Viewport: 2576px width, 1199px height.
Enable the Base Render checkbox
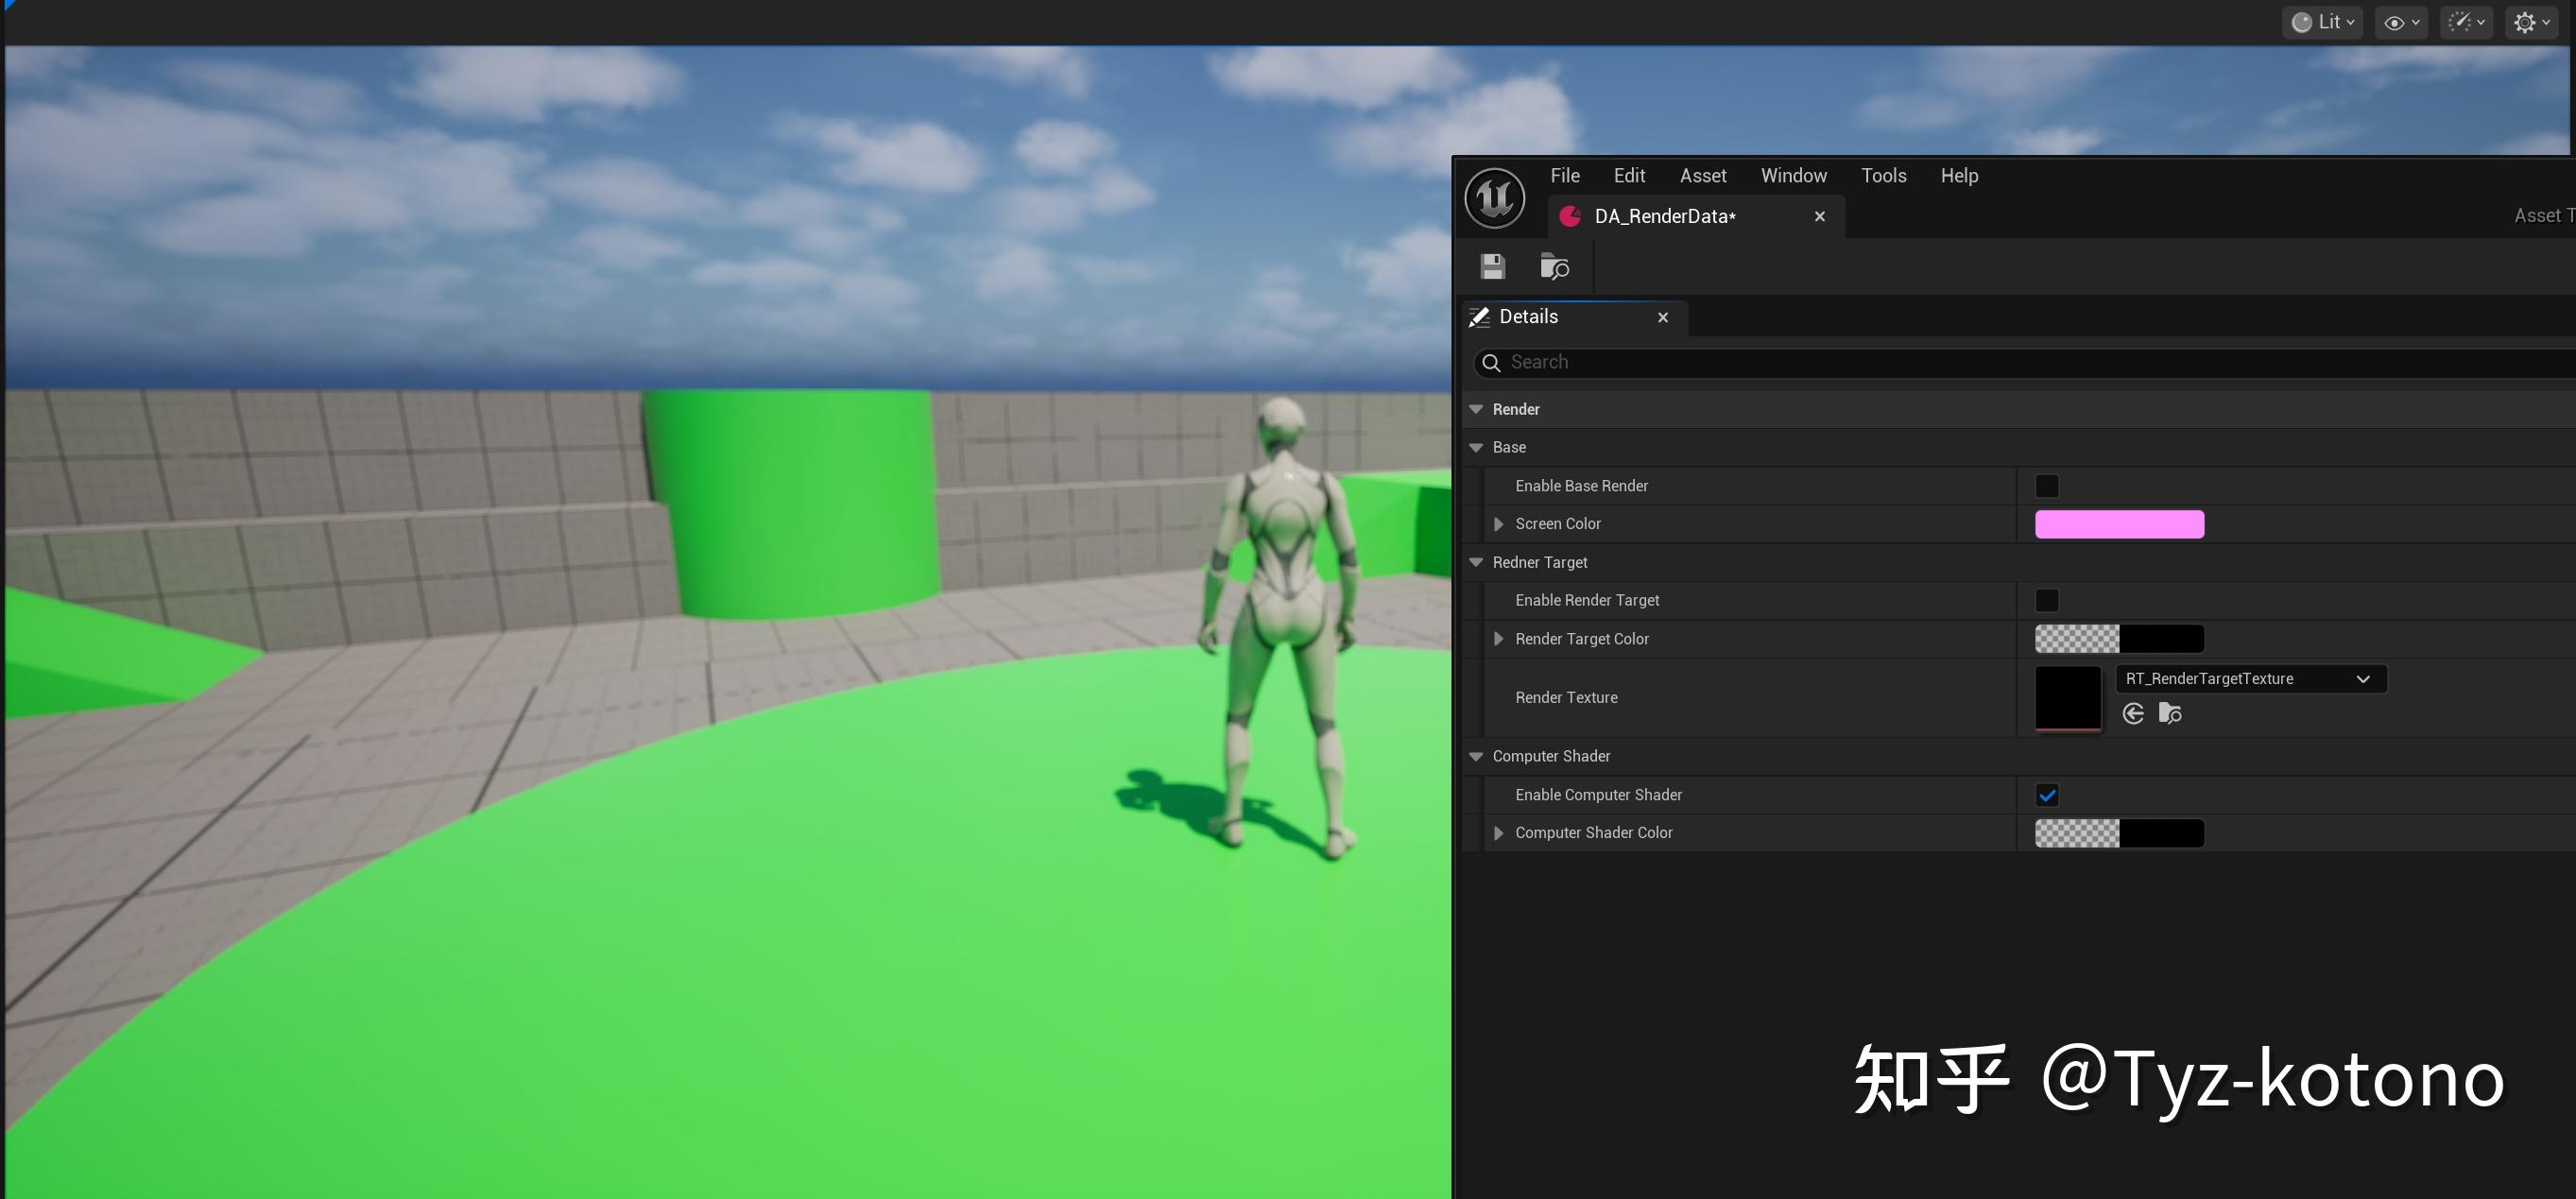click(2047, 485)
